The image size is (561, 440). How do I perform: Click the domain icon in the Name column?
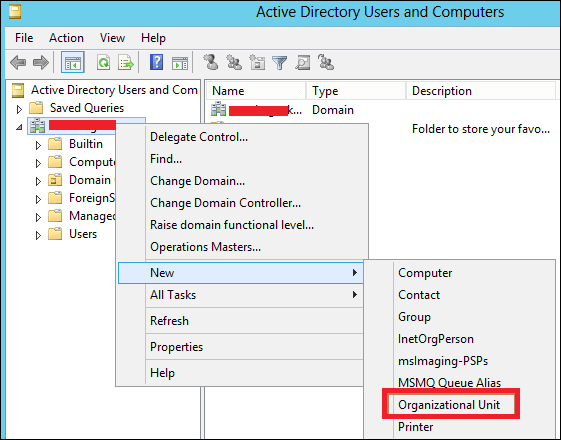pyautogui.click(x=218, y=109)
